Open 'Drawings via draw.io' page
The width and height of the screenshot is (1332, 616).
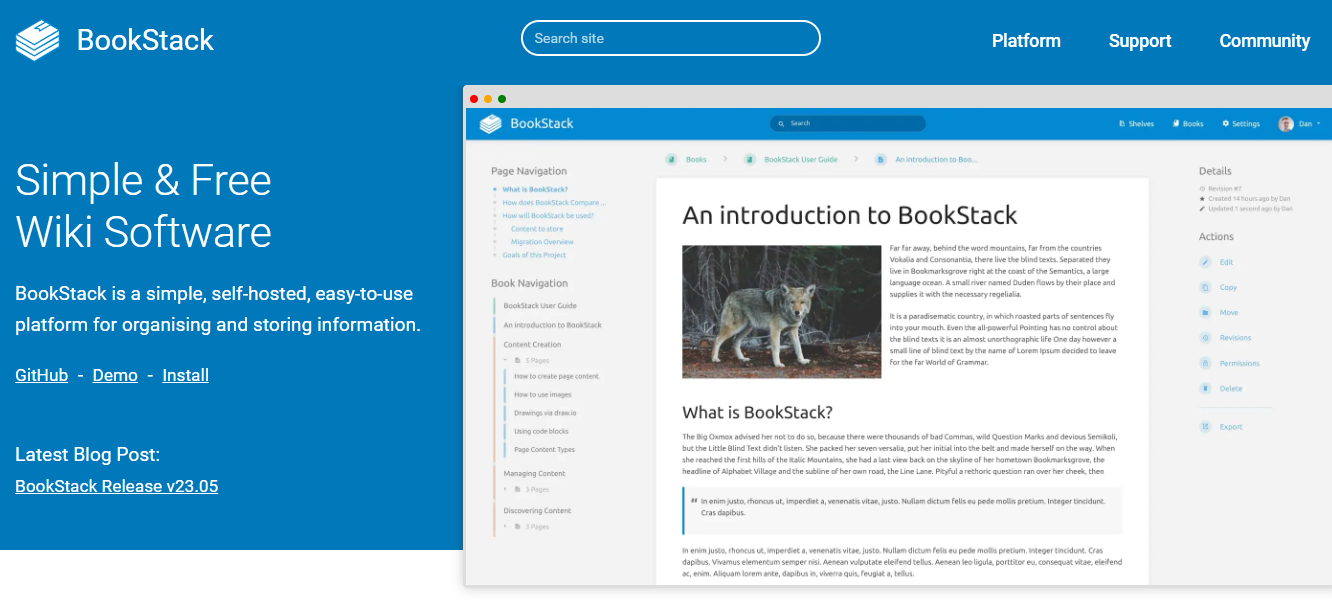coord(545,412)
